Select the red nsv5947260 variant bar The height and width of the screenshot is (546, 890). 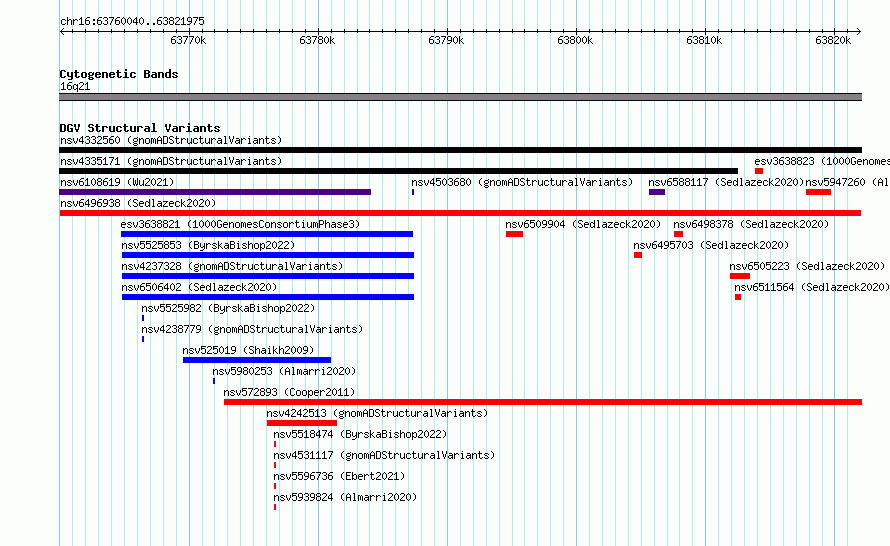click(x=818, y=192)
